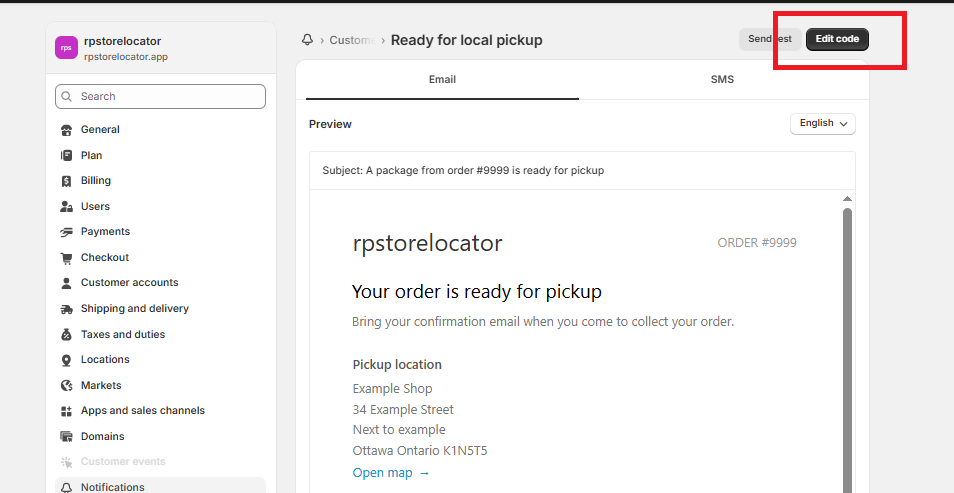Select the Users icon
Image resolution: width=954 pixels, height=493 pixels.
[67, 207]
